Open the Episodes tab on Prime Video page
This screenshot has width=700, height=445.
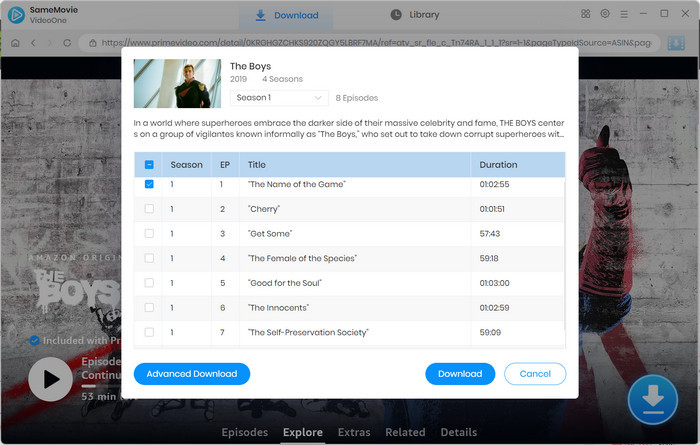coord(245,432)
